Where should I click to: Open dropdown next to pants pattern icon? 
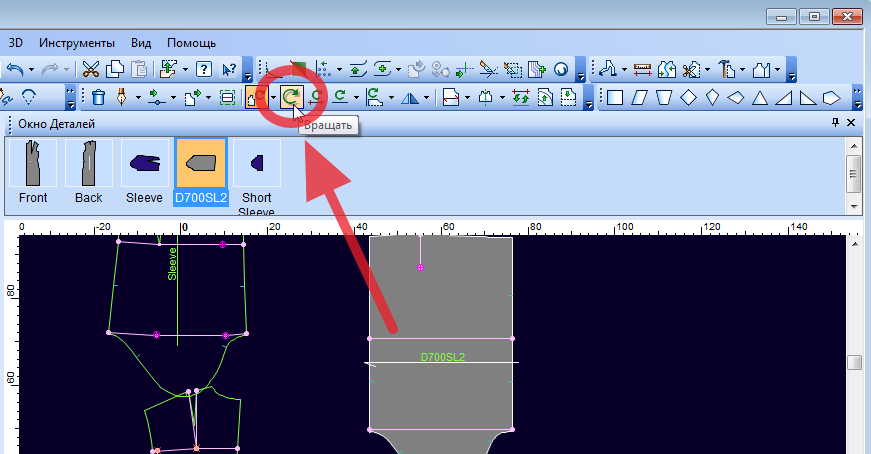pos(624,70)
